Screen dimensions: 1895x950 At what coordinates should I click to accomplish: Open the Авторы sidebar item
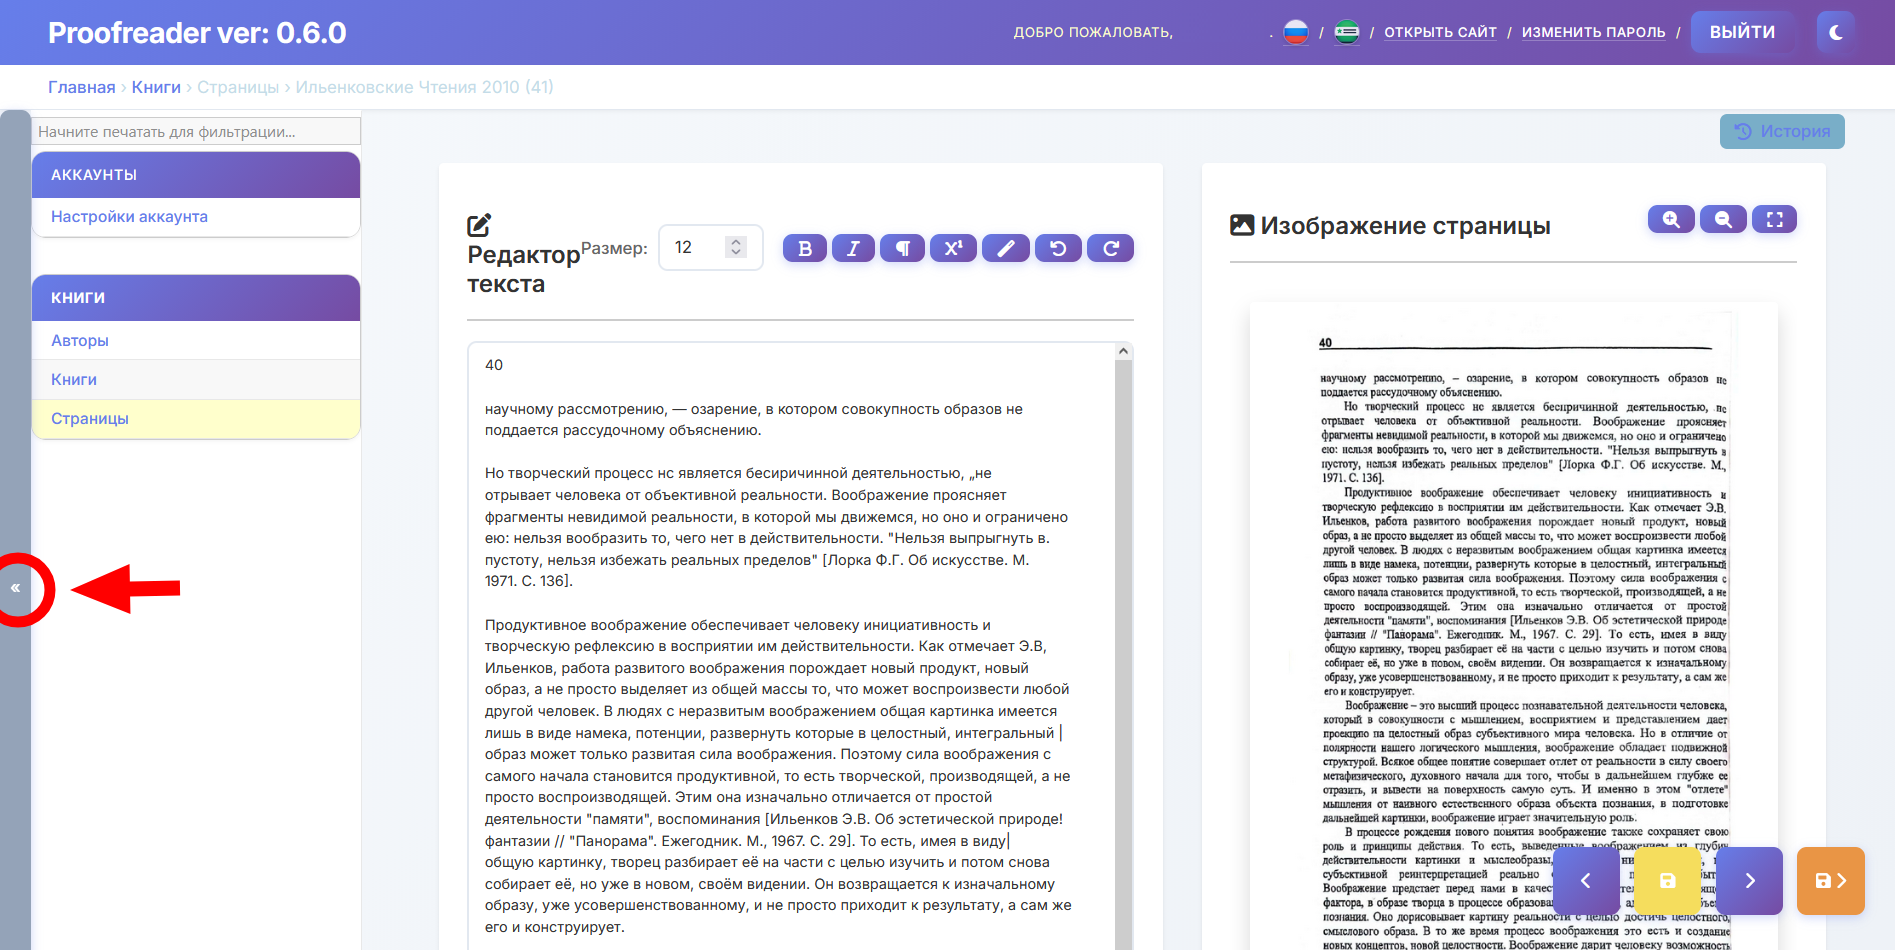coord(80,341)
